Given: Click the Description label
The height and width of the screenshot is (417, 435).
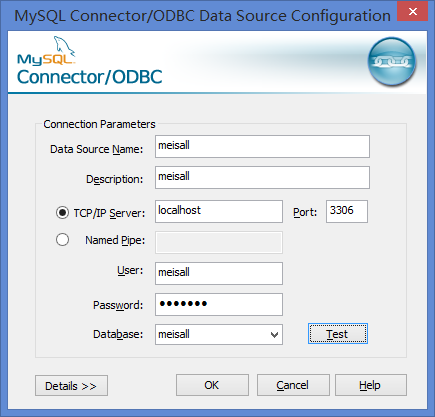Looking at the screenshot, I should [114, 179].
